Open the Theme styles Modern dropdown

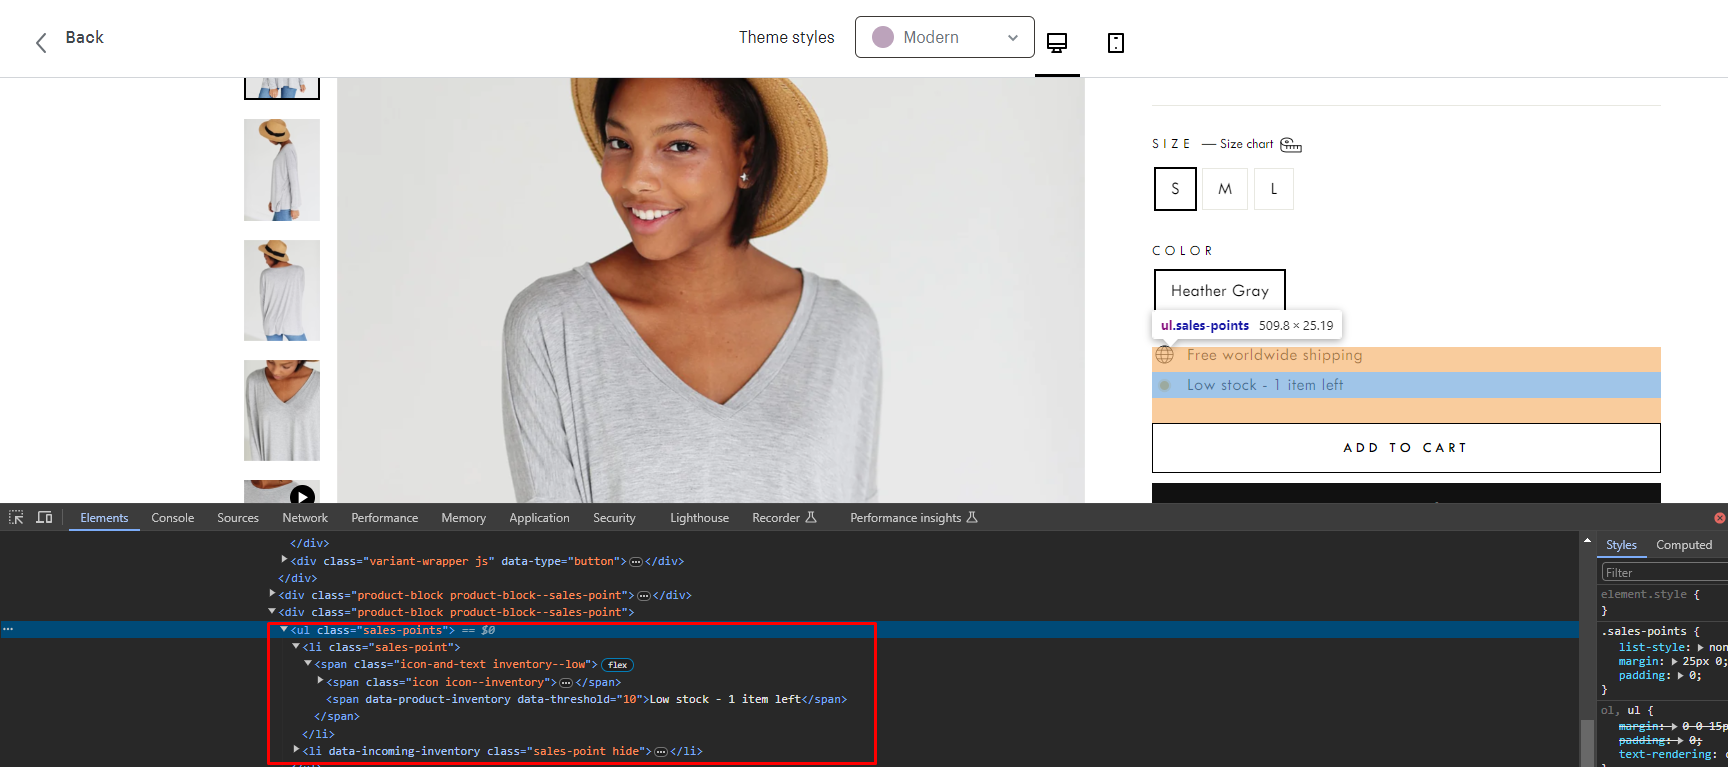[x=945, y=37]
